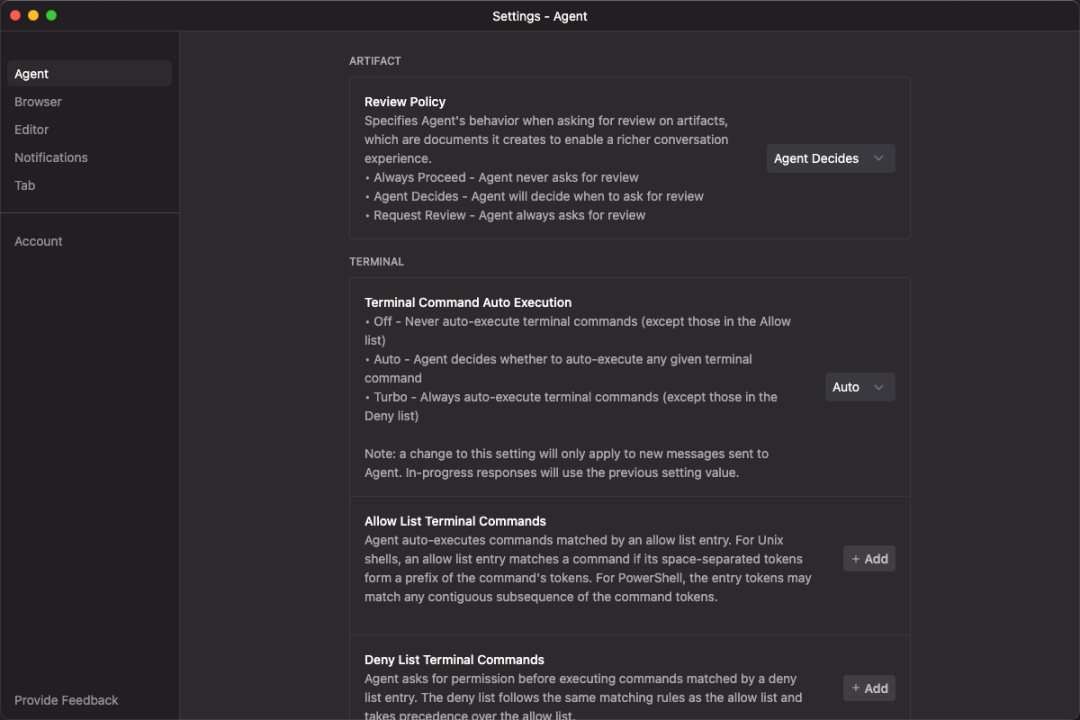1080x720 pixels.
Task: Click the Review Policy setting title
Action: point(405,102)
